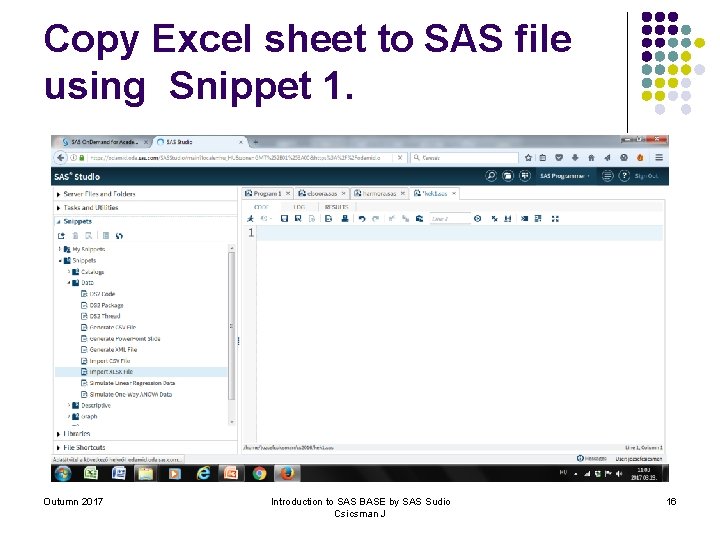Select Generate XML File snippet
Viewport: 720px width, 540px height.
[x=113, y=349]
